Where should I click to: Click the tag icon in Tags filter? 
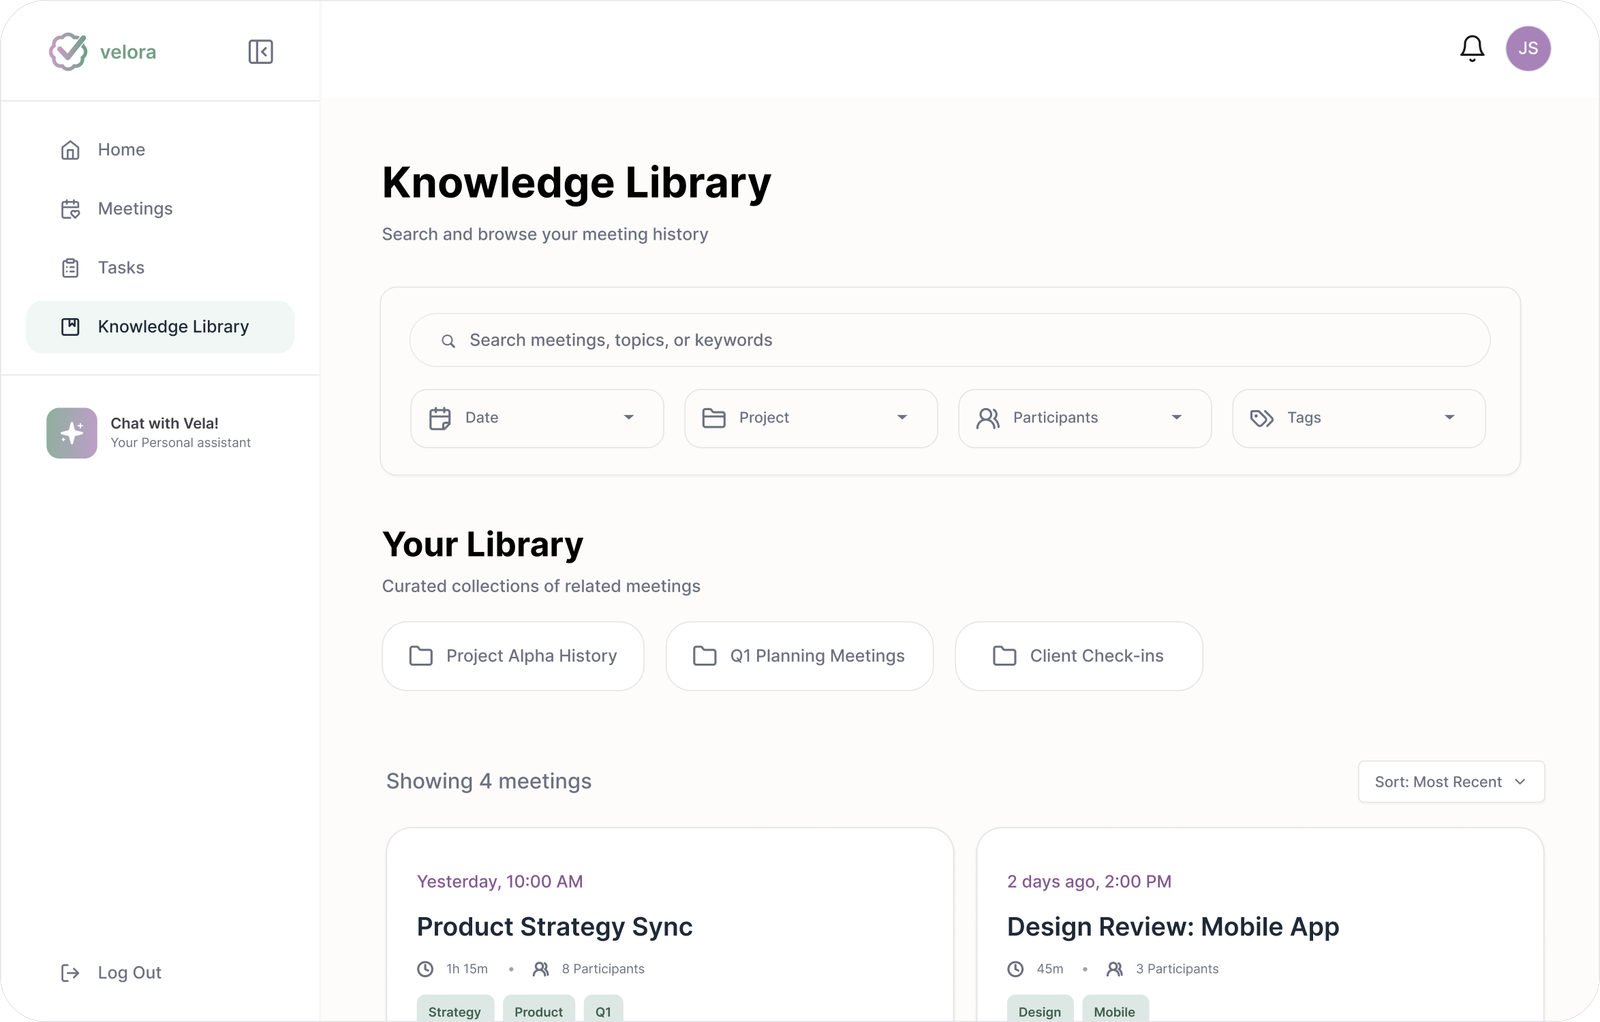coord(1262,418)
